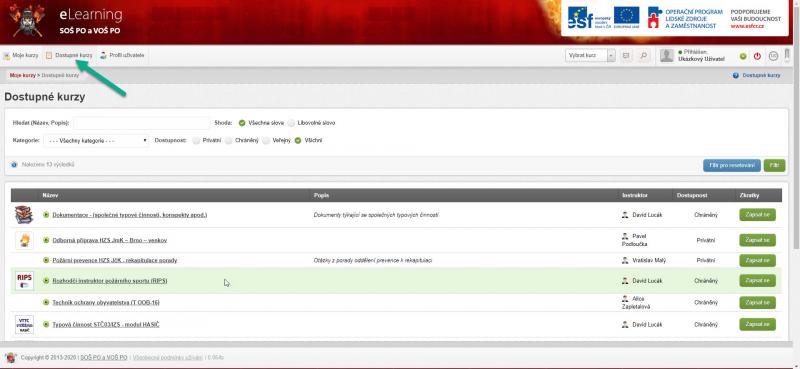The height and width of the screenshot is (369, 800).
Task: Select the Chráněný availability option
Action: click(x=229, y=140)
